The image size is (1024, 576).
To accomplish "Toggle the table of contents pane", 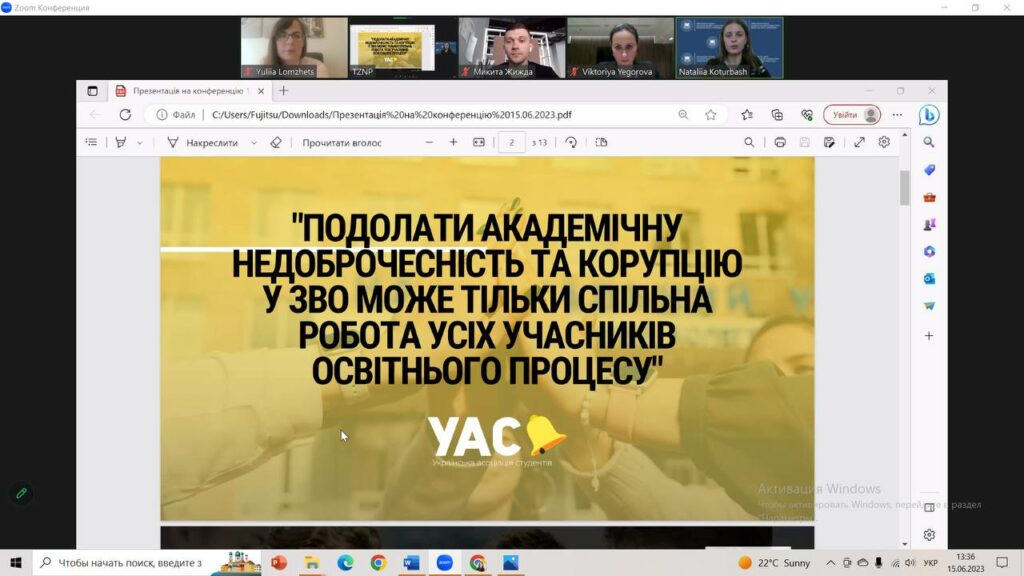I will coord(92,142).
